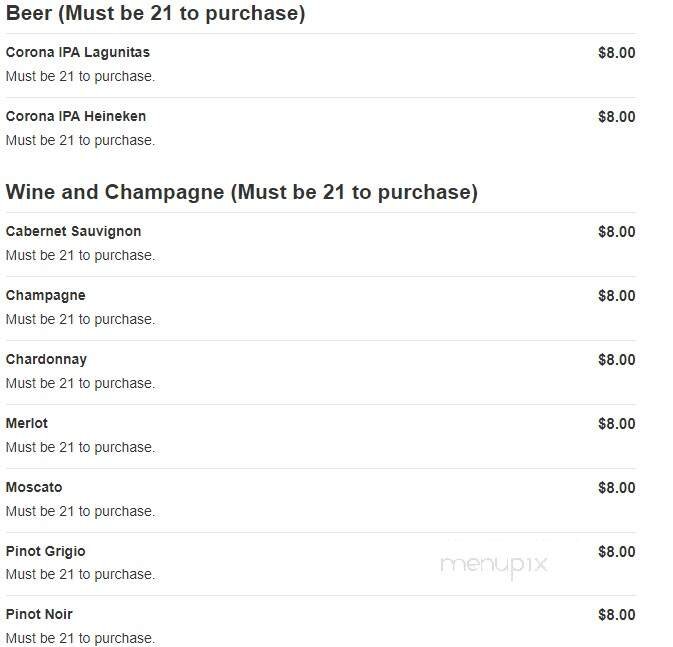Click the price next to Chardonnay
This screenshot has height=647, width=673.
pyautogui.click(x=616, y=360)
